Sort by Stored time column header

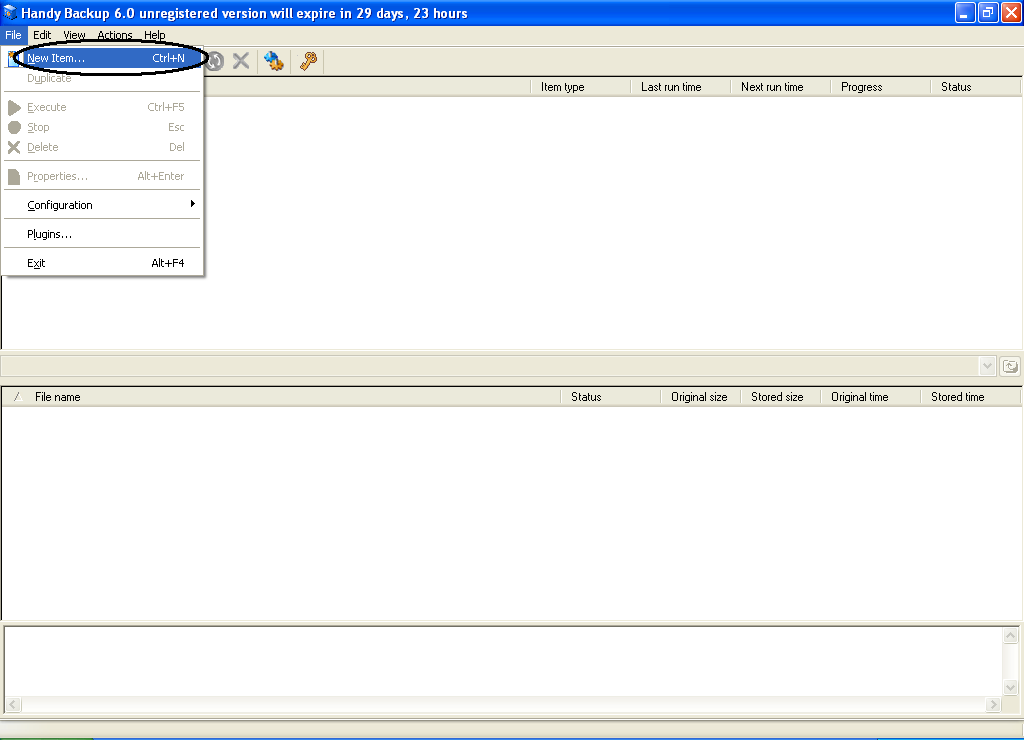(970, 396)
